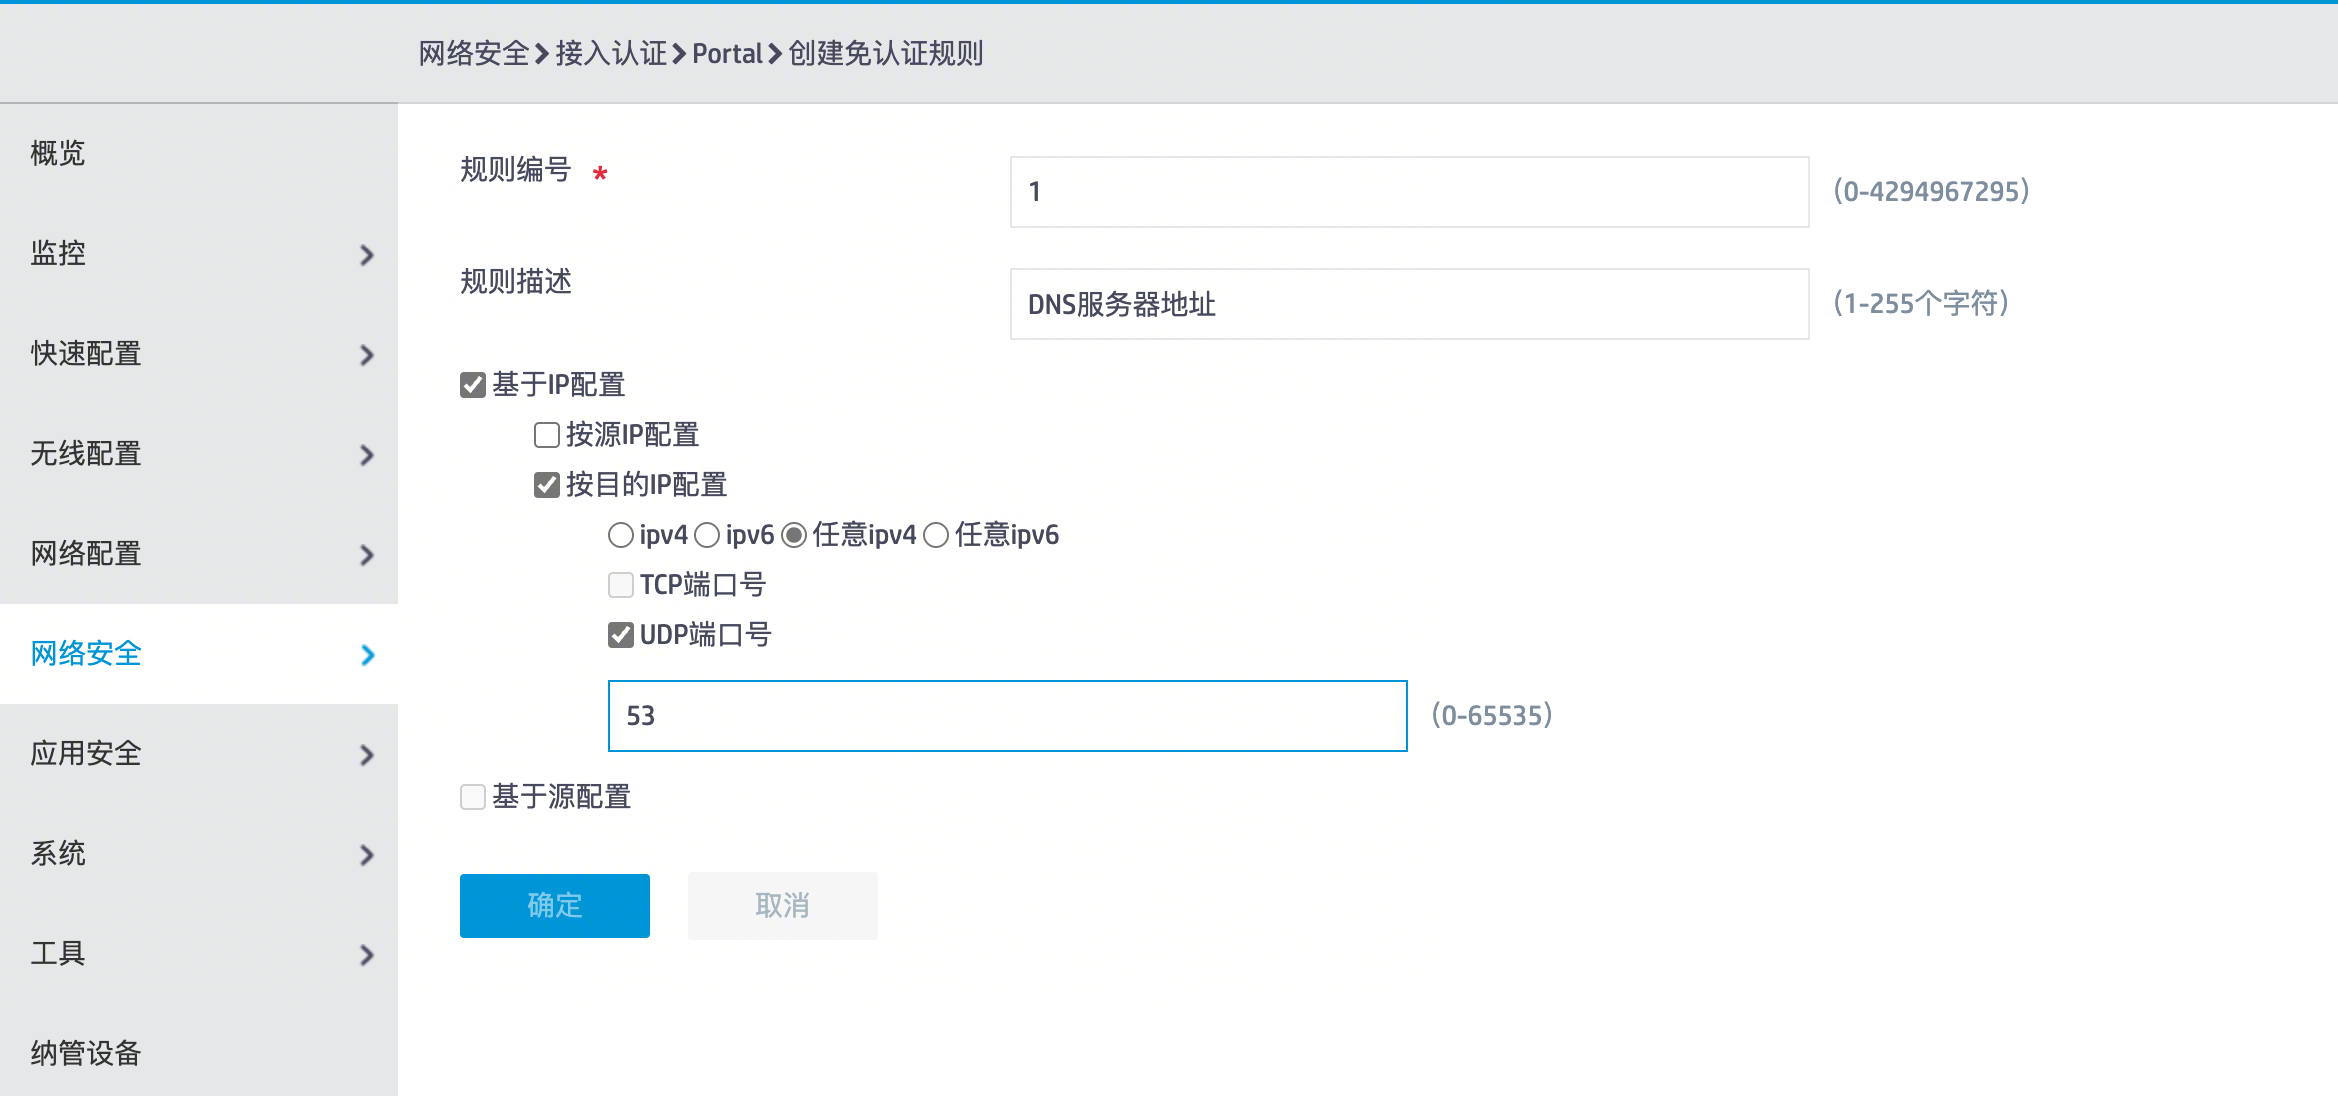Viewport: 2338px width, 1096px height.
Task: Expand the 监控 menu chevron
Action: pyautogui.click(x=367, y=255)
